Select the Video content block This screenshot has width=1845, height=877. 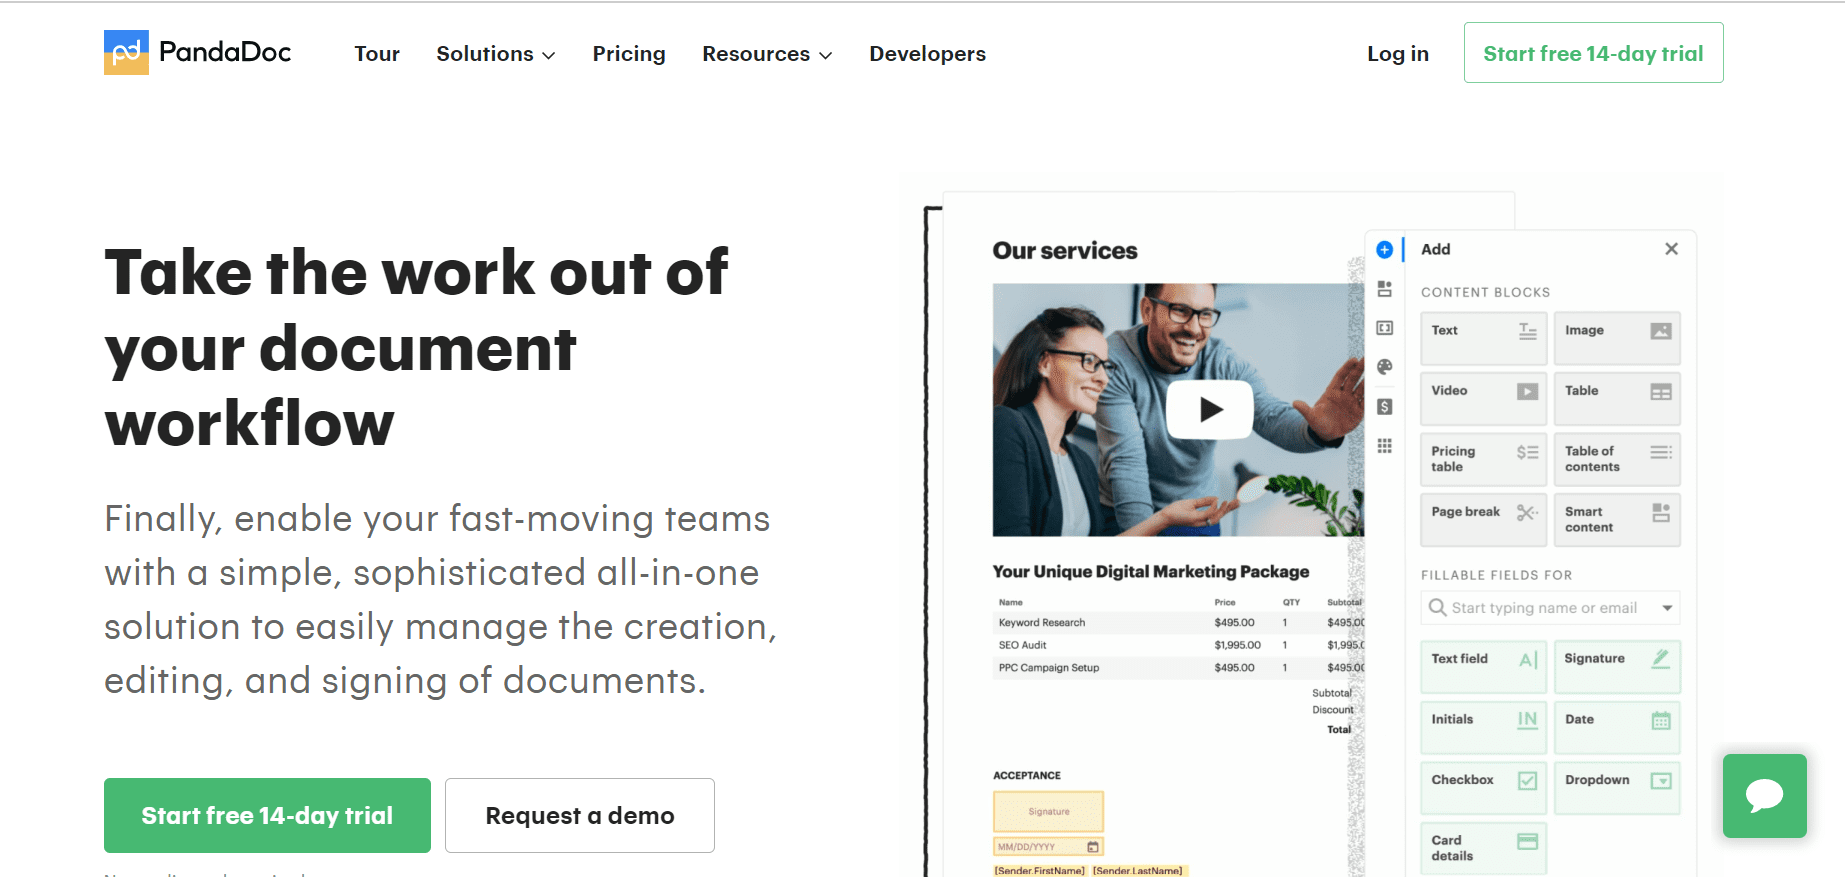1484,399
